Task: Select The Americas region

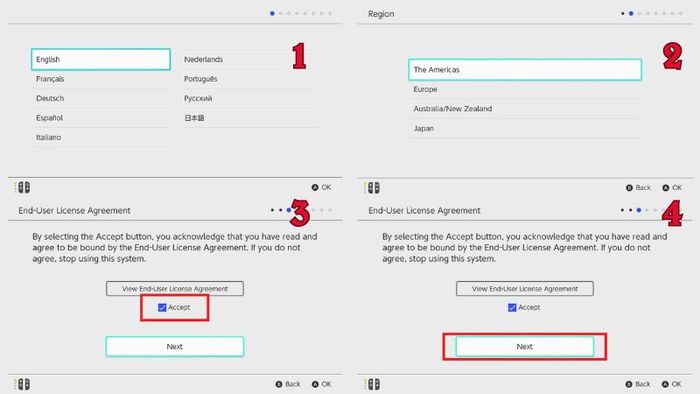Action: pyautogui.click(x=525, y=70)
